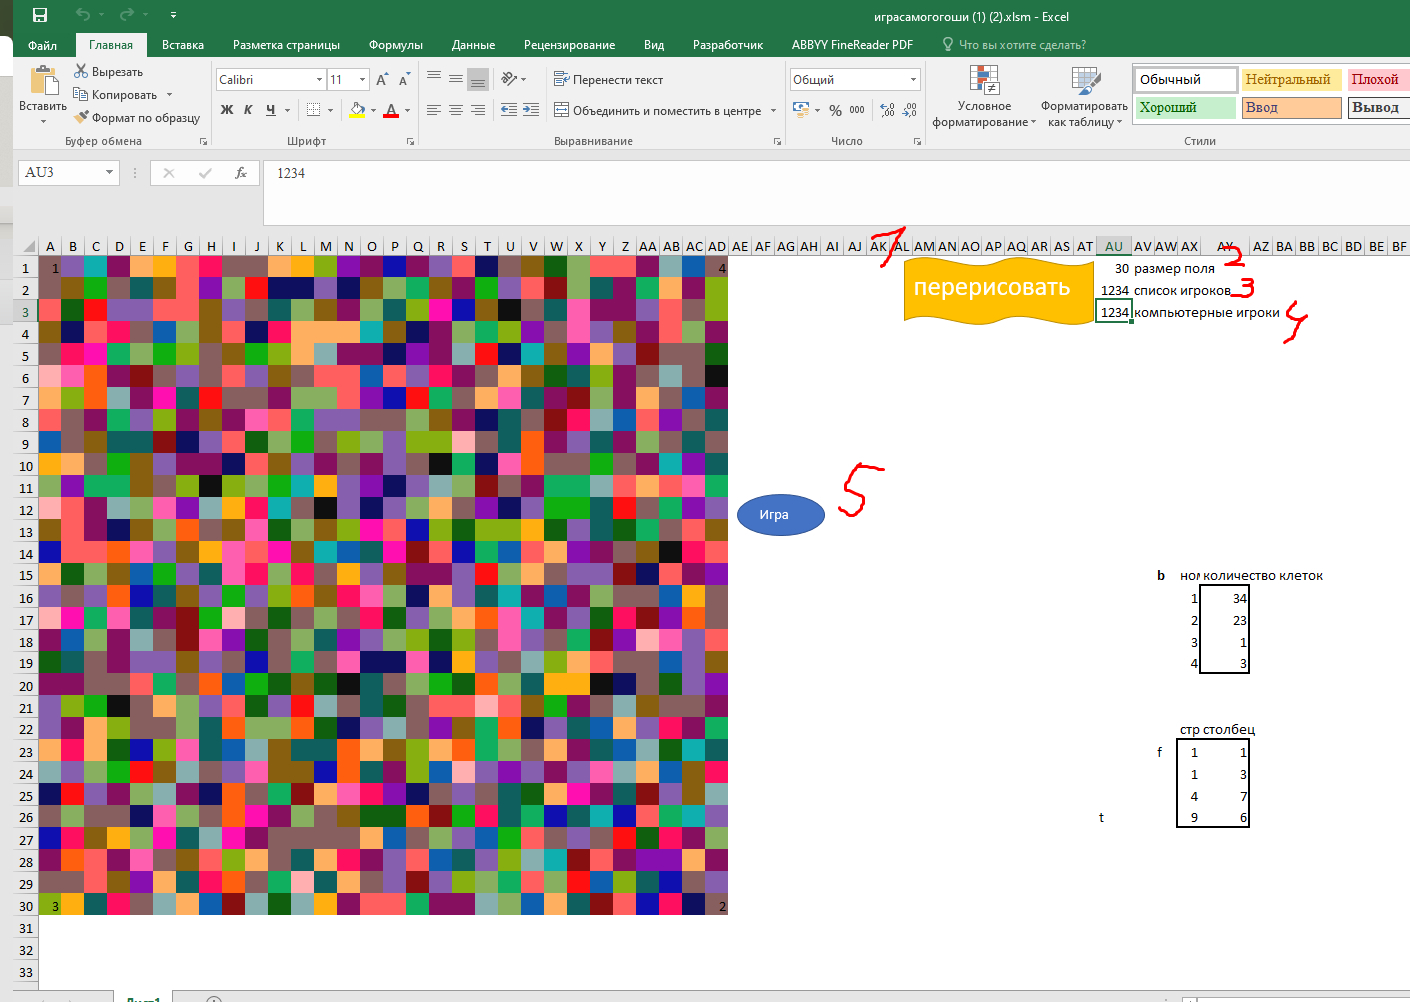This screenshot has width=1410, height=1002.
Task: Open the Файл tab
Action: pyautogui.click(x=42, y=45)
